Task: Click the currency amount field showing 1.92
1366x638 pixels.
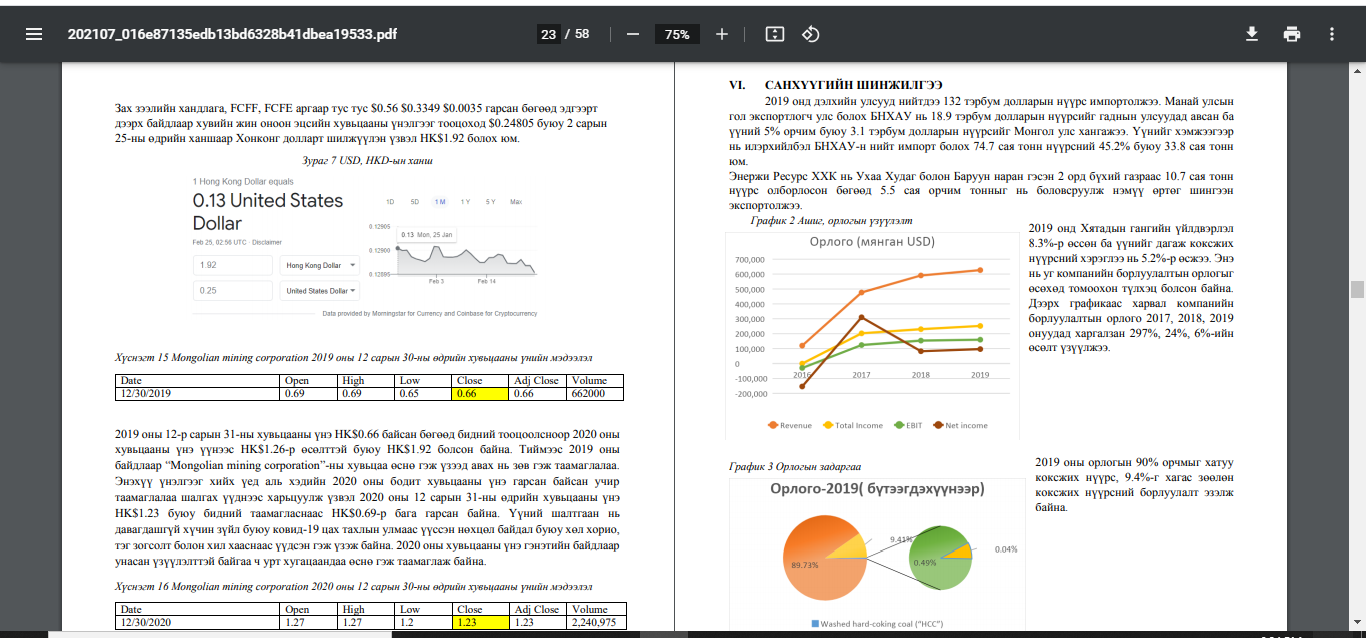Action: tap(232, 265)
